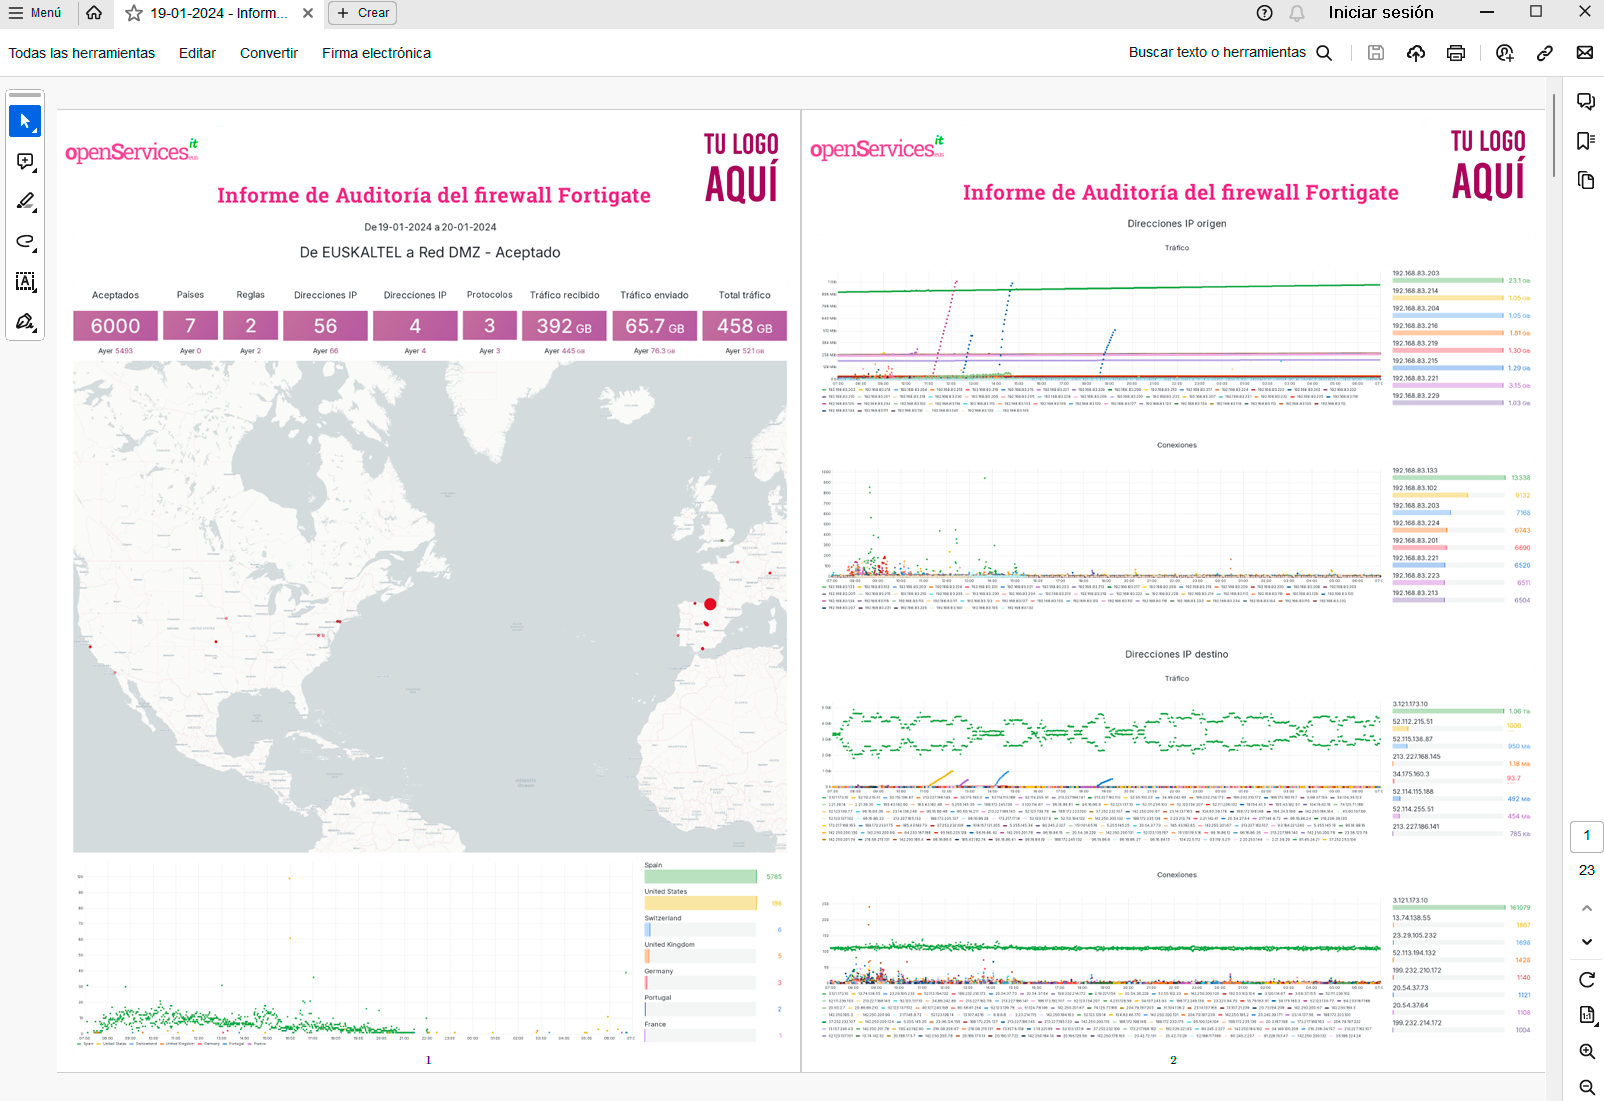Select the arrow selection tool
The height and width of the screenshot is (1101, 1604).
point(25,121)
